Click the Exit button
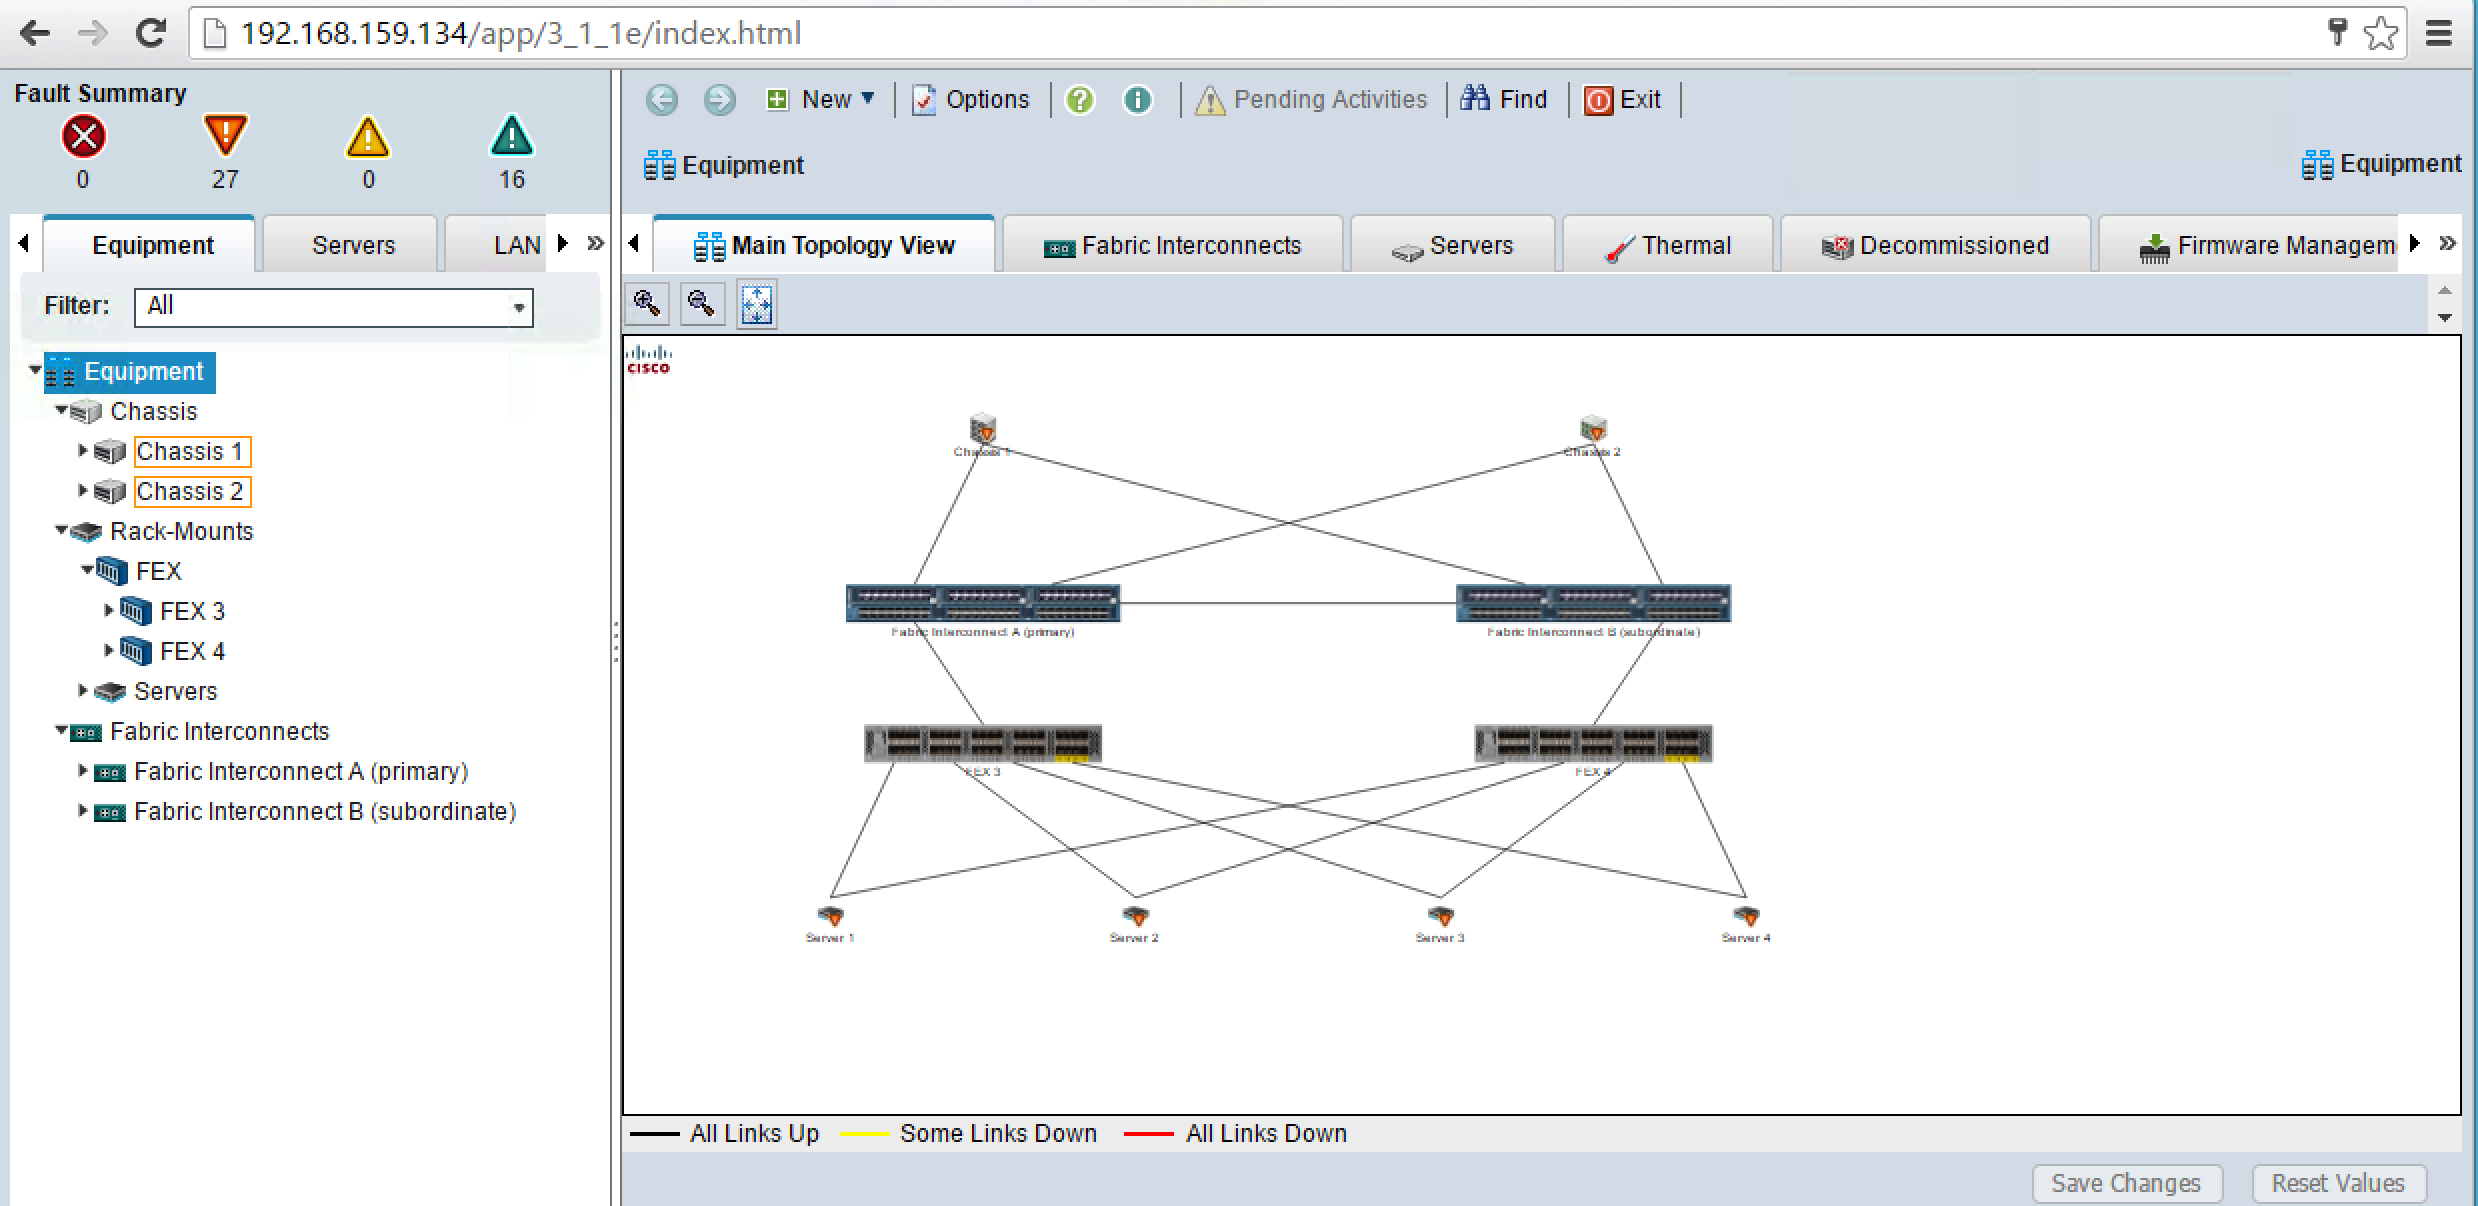2478x1206 pixels. (x=1623, y=100)
